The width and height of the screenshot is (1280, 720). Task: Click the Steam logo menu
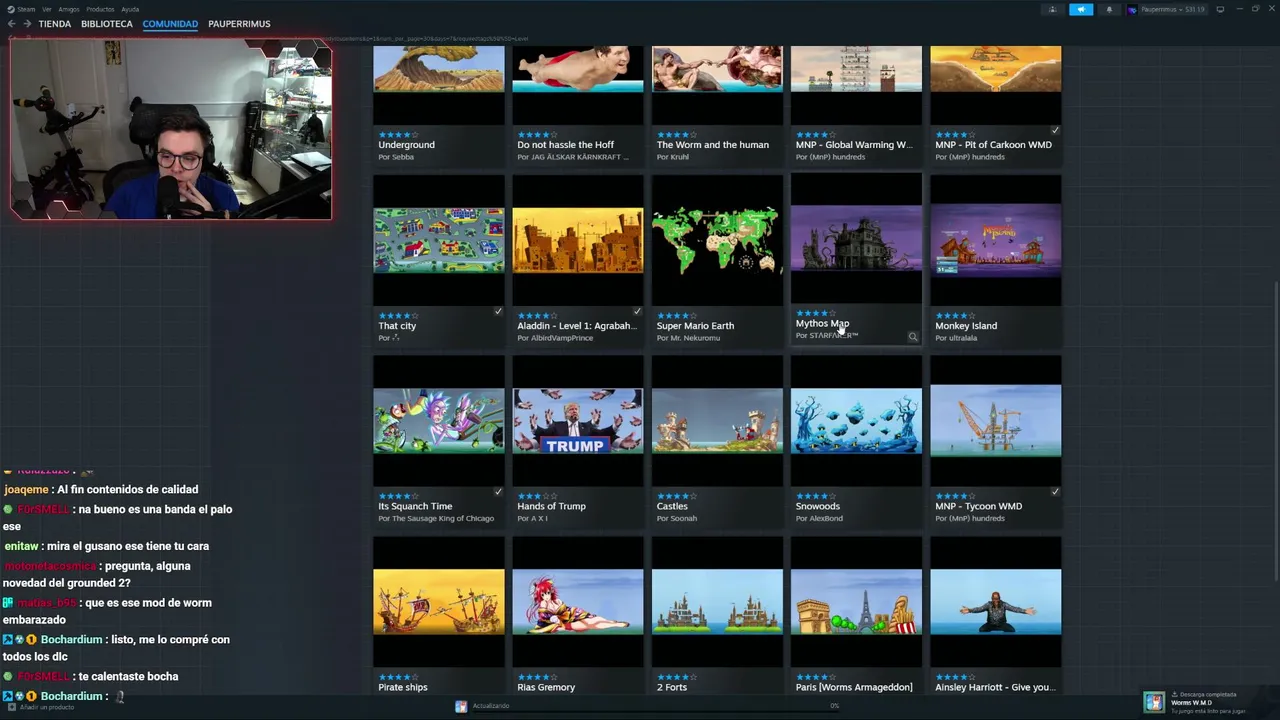tap(21, 9)
